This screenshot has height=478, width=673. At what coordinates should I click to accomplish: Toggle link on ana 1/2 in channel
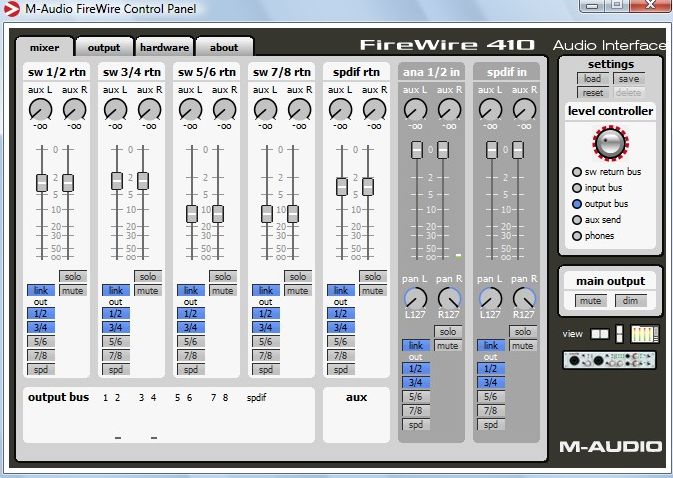[x=415, y=345]
